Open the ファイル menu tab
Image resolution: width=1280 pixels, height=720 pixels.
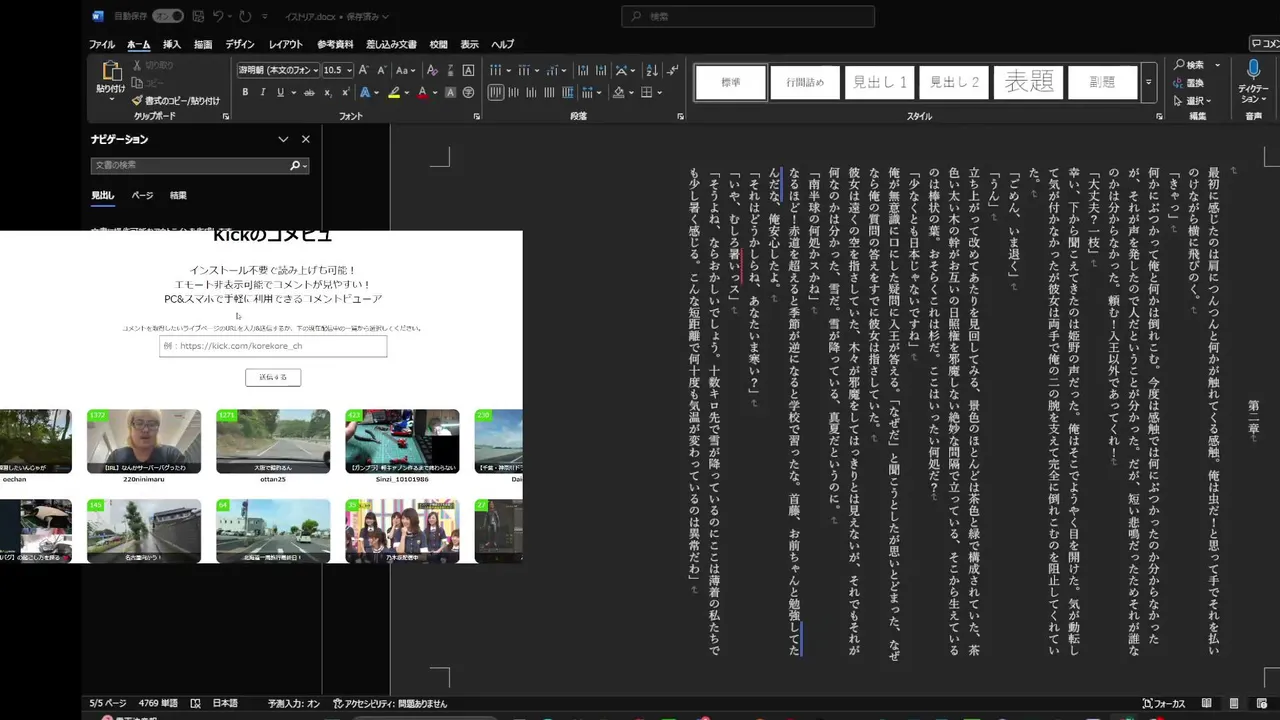(x=102, y=44)
